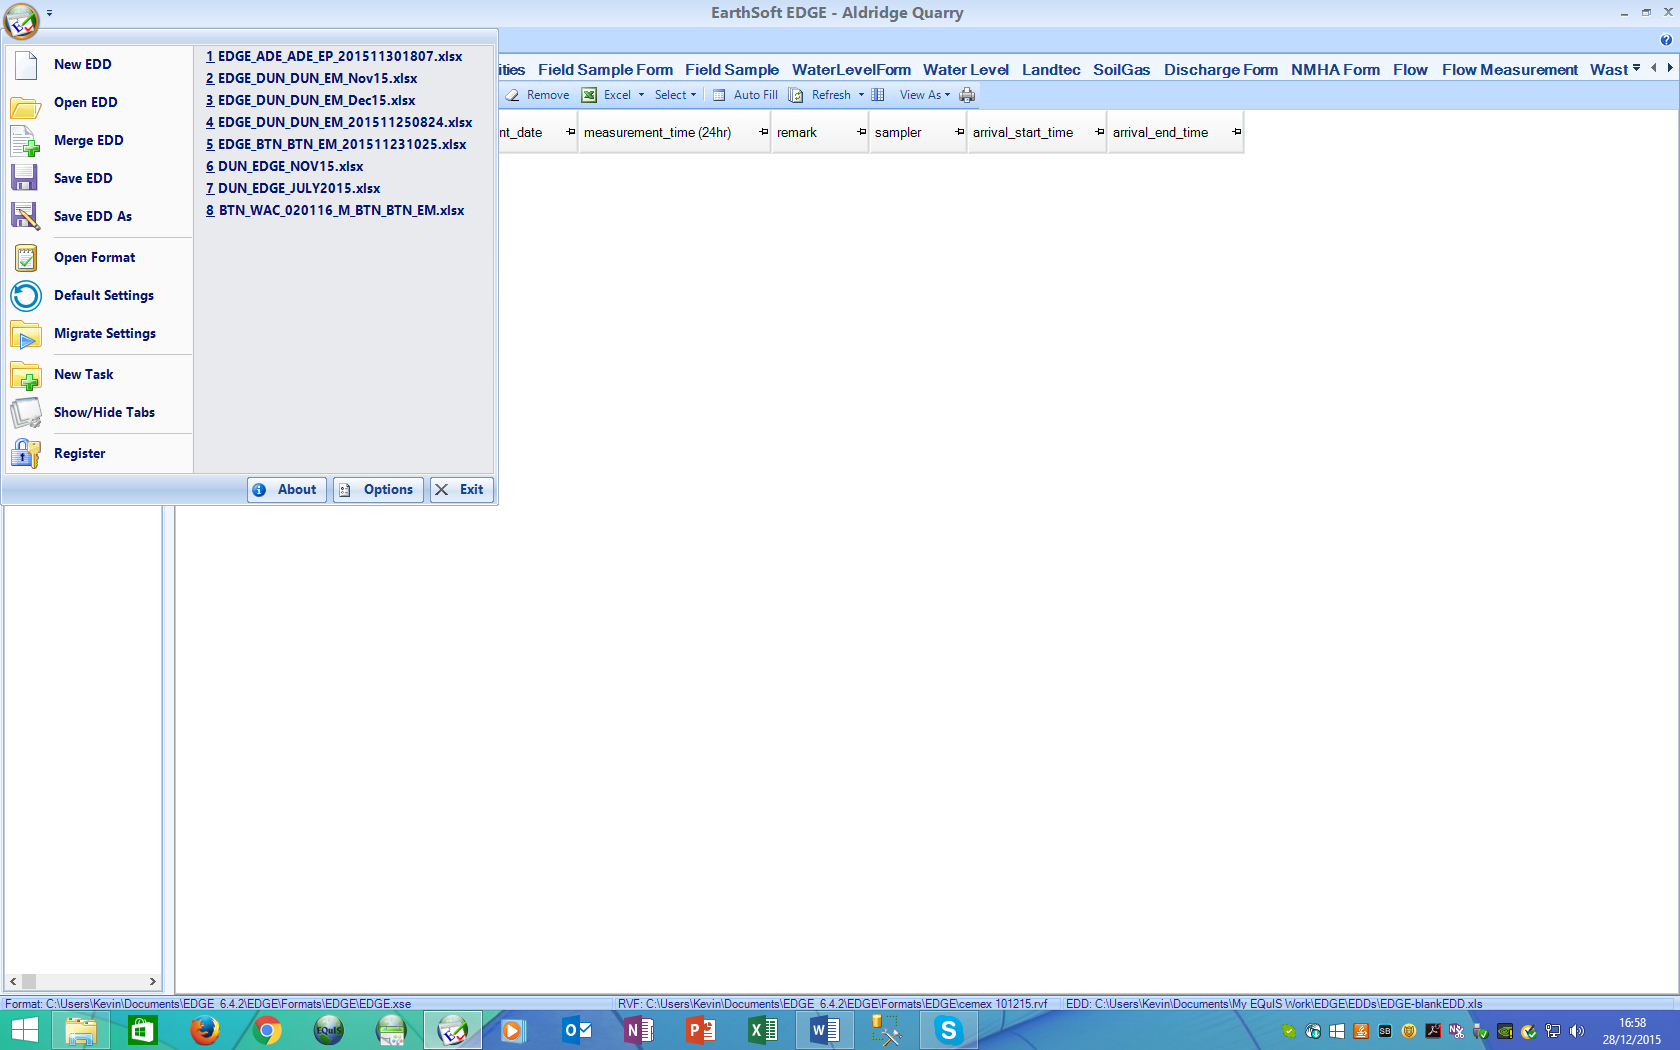Open the tab list overflow dropdown arrow
This screenshot has height=1050, width=1680.
1636,68
